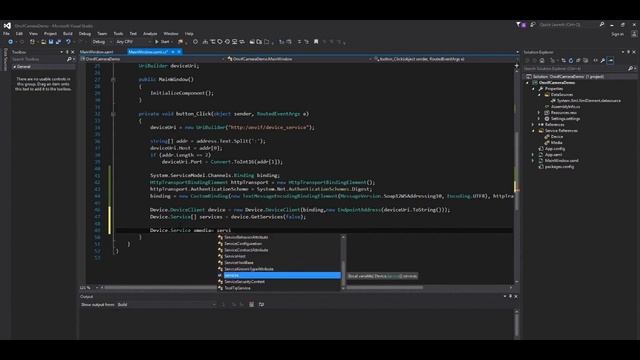Open the Any CPU platform dropdown
The width and height of the screenshot is (640, 360).
click(133, 42)
